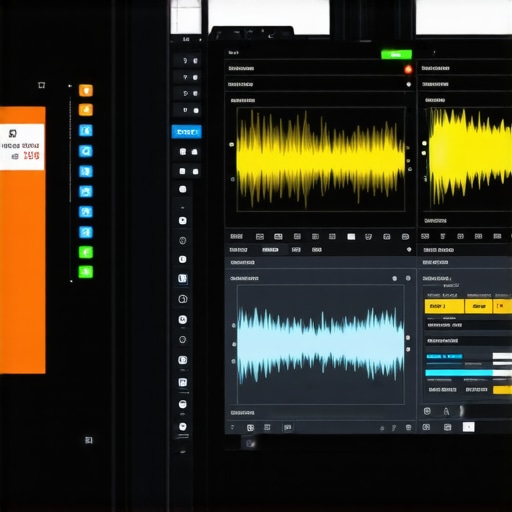Click the person-shaped icon near the right panel's bottom
This screenshot has height=512, width=512.
(x=446, y=412)
